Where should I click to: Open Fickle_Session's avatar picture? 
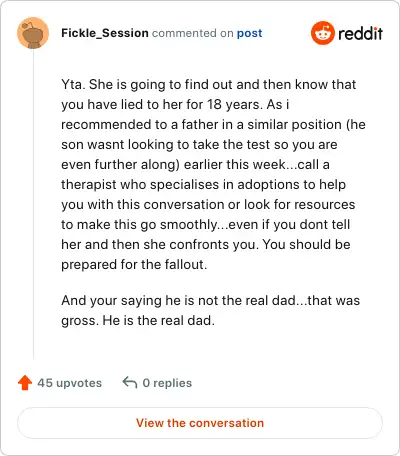click(33, 33)
